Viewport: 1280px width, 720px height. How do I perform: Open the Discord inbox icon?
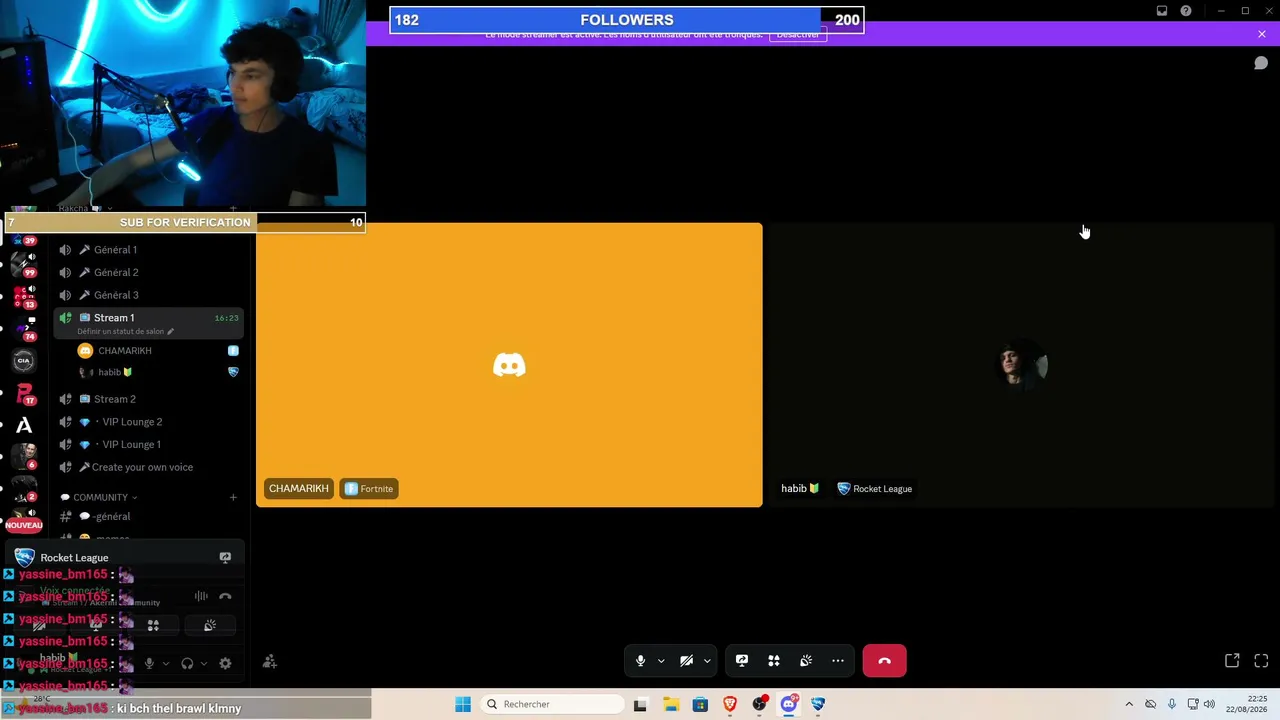pyautogui.click(x=1162, y=11)
